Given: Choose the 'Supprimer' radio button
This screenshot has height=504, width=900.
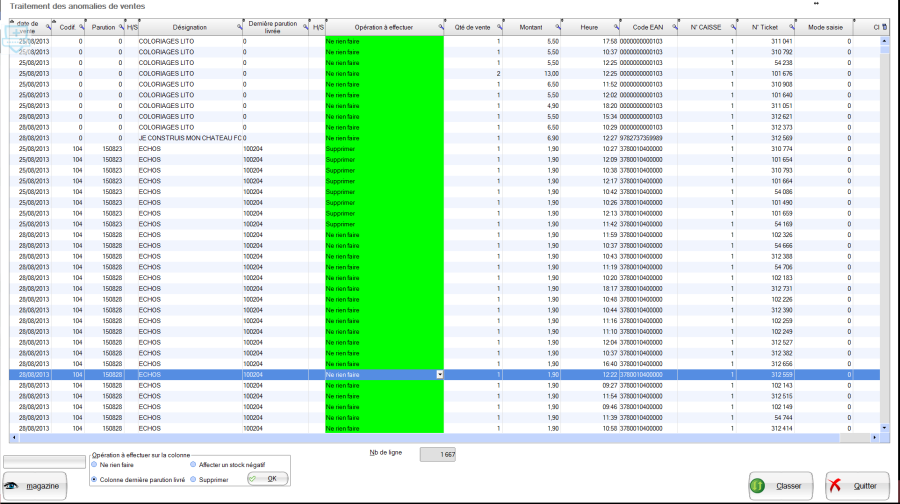Looking at the screenshot, I should point(193,479).
